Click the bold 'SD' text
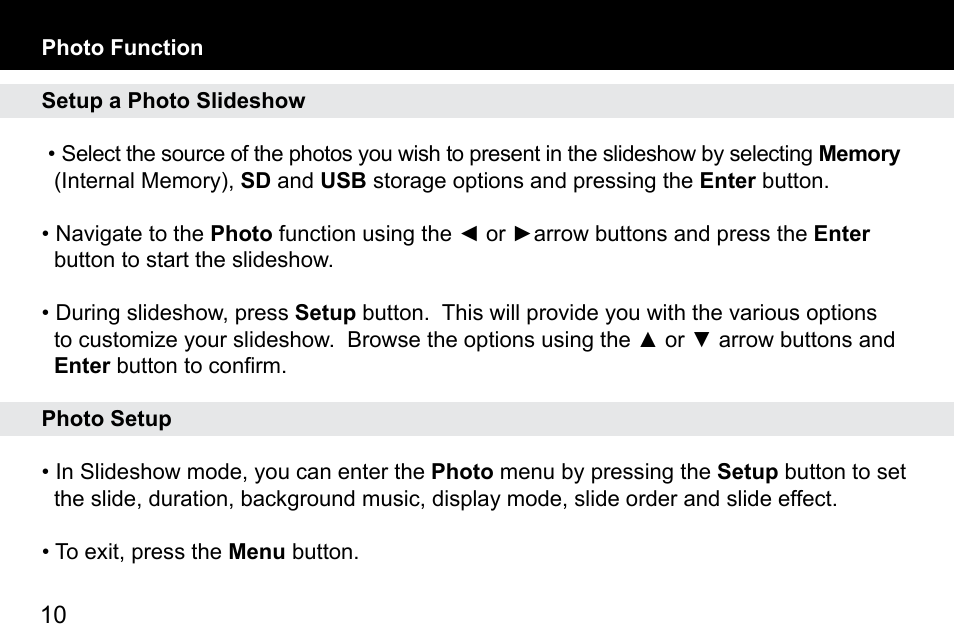The image size is (954, 636). pyautogui.click(x=256, y=181)
